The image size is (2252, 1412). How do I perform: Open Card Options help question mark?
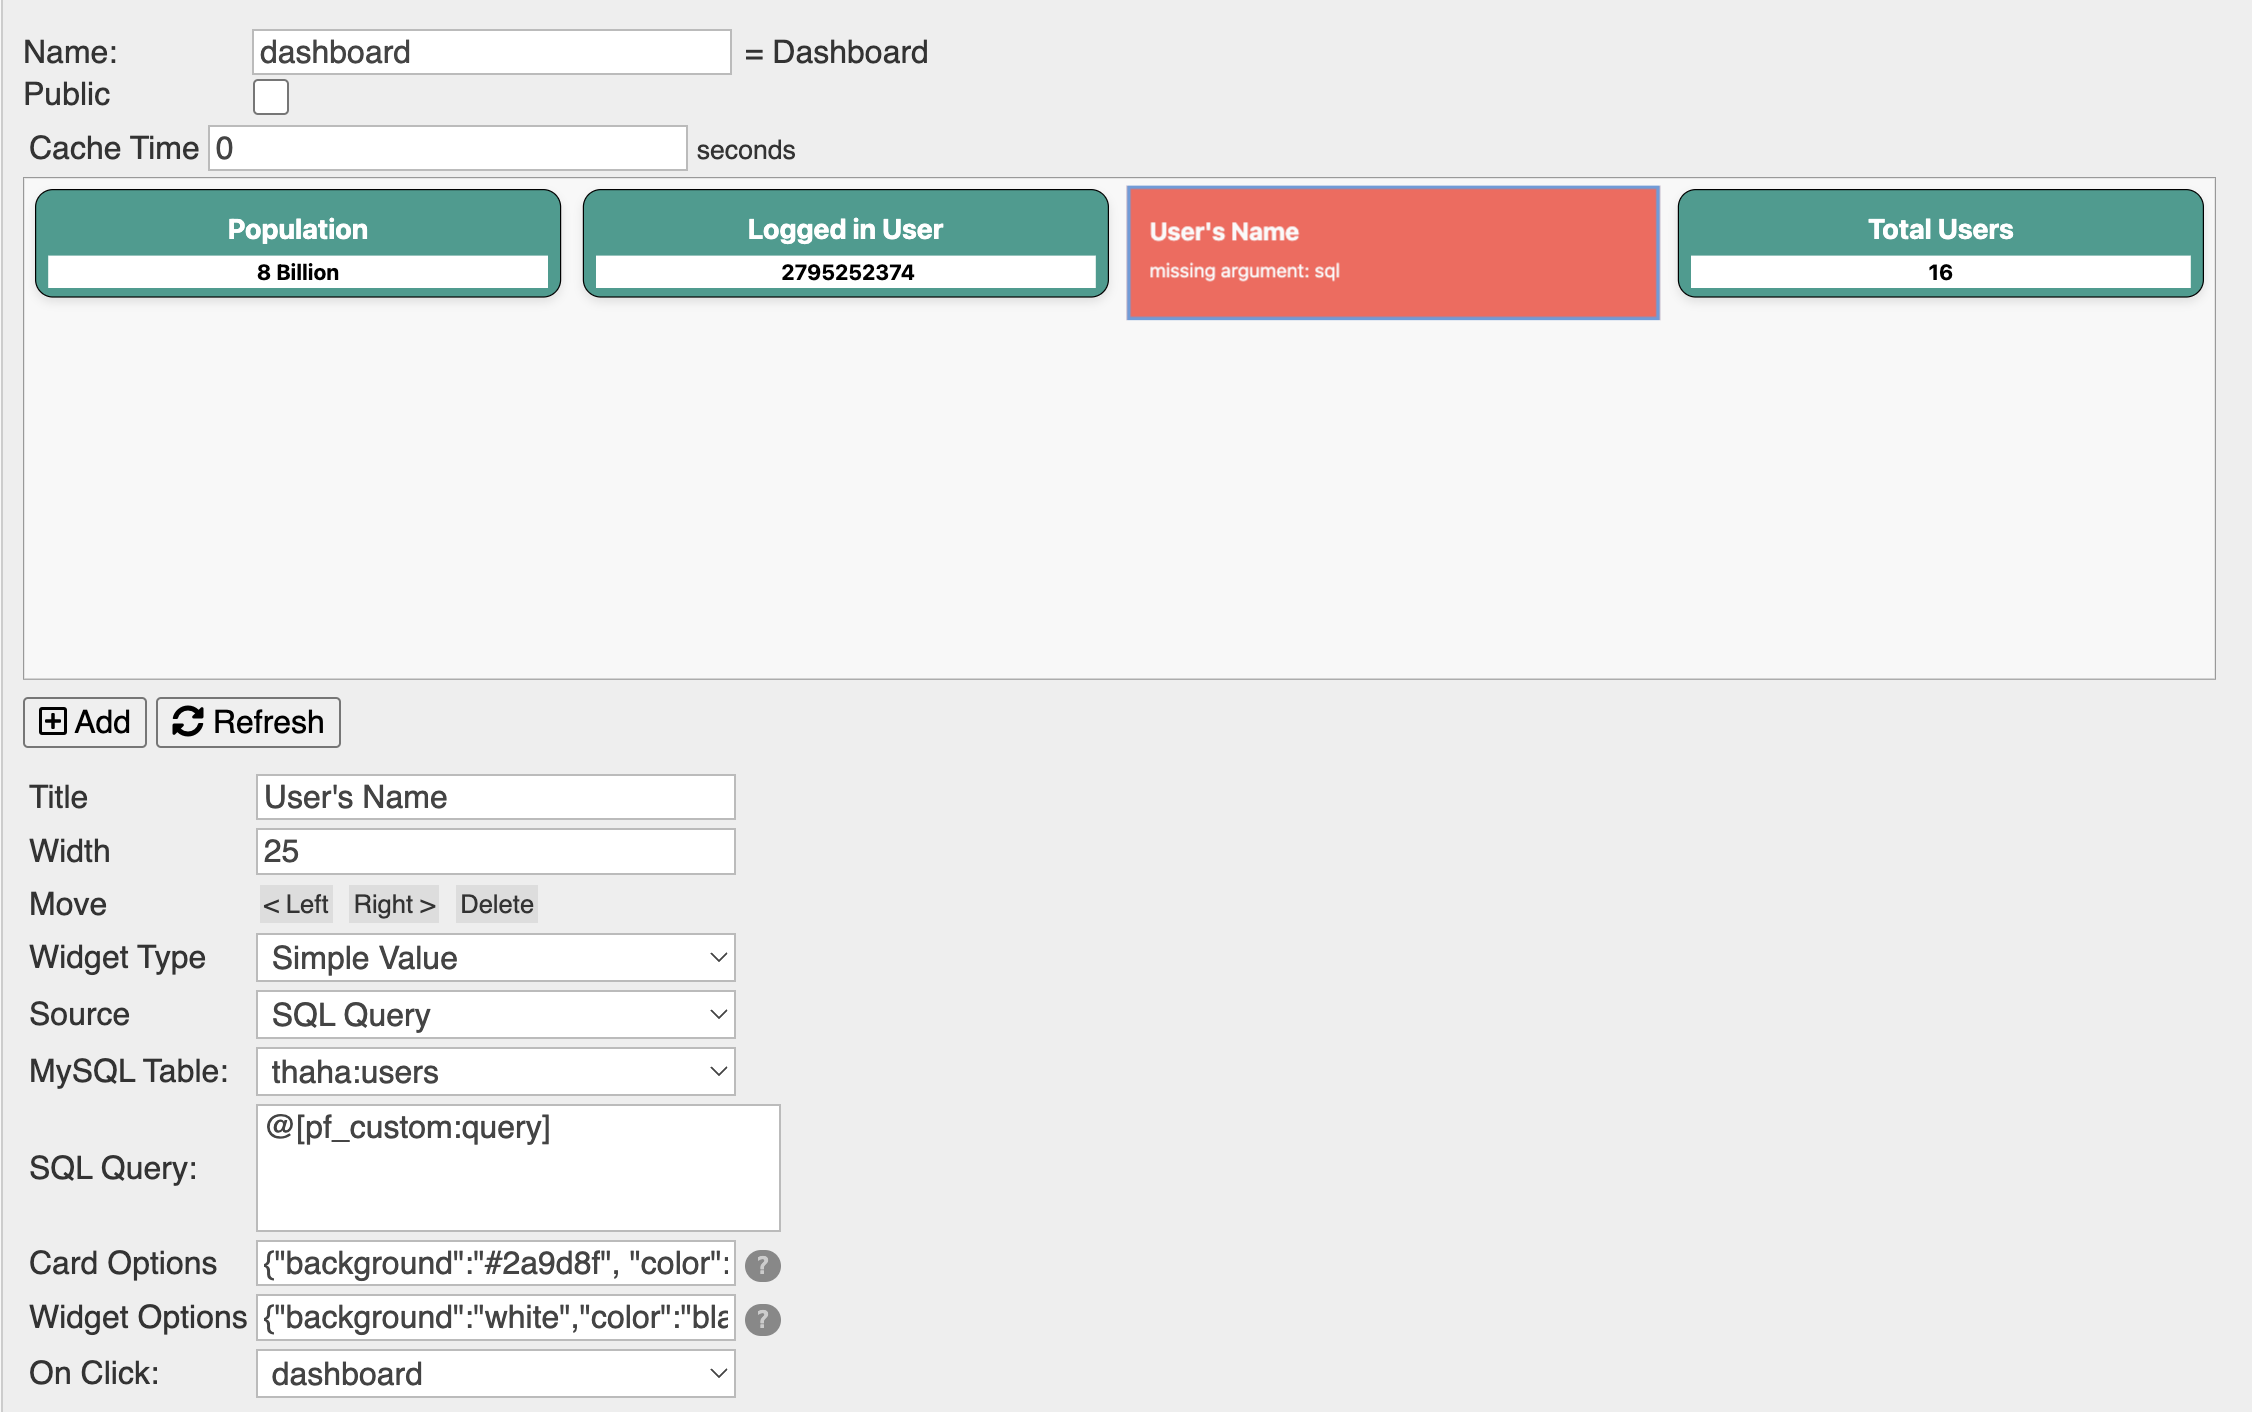click(x=762, y=1265)
